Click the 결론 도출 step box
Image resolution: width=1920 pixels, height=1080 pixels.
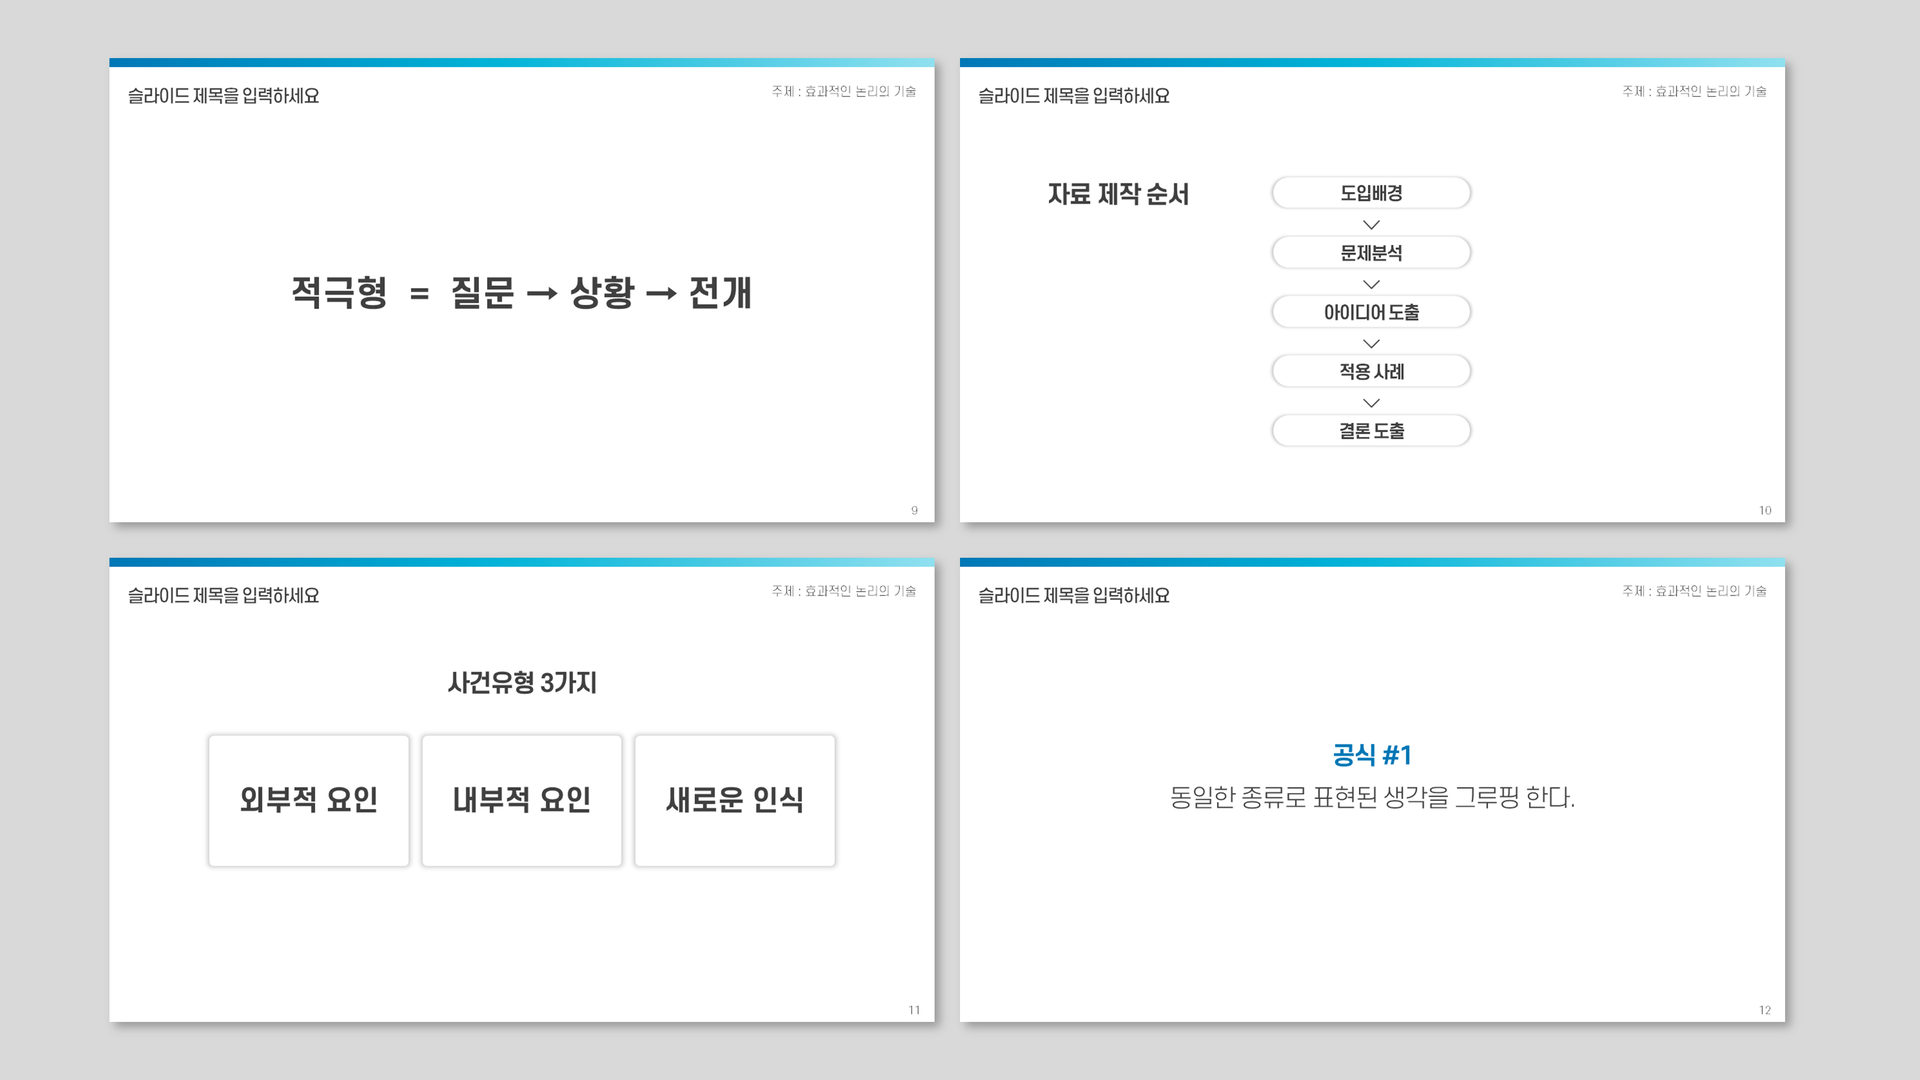click(1371, 431)
